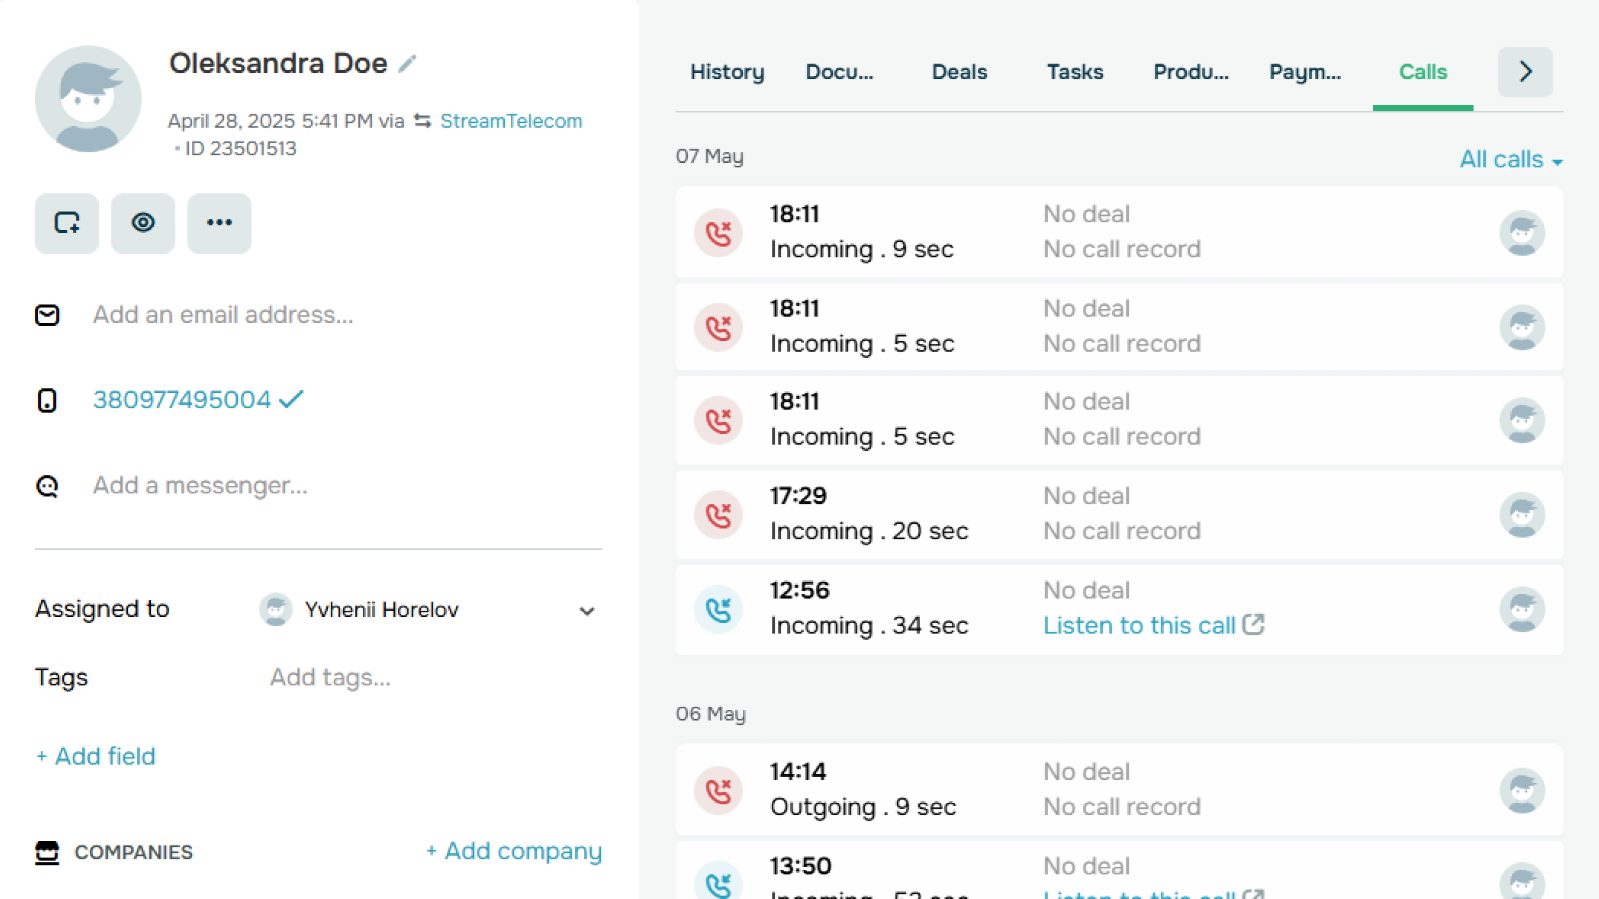Click the user avatar on the 12:56 call
This screenshot has height=899, width=1599.
click(x=1521, y=609)
